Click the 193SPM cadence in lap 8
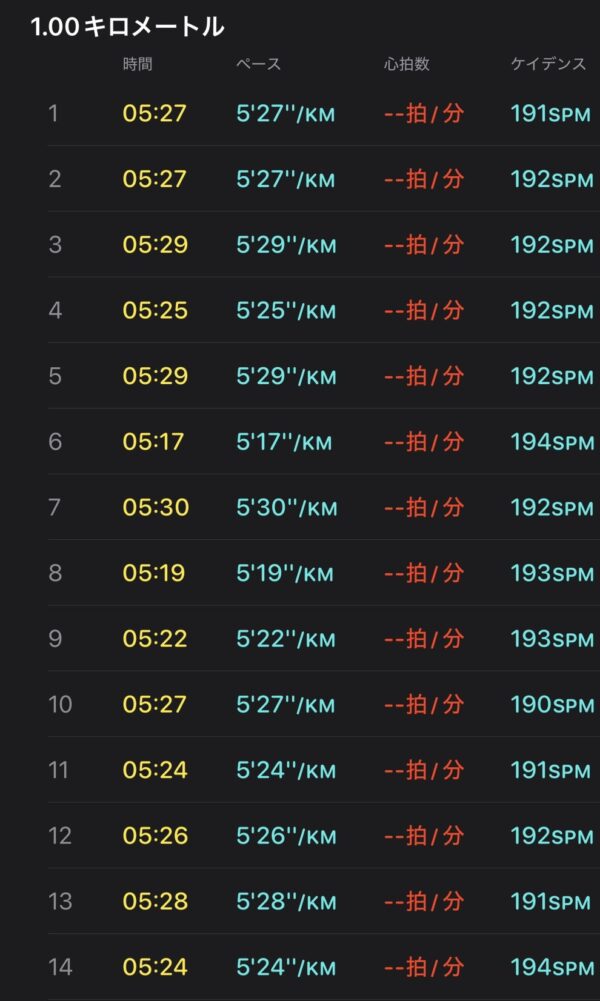Screen dimensions: 600x1001 pos(552,574)
